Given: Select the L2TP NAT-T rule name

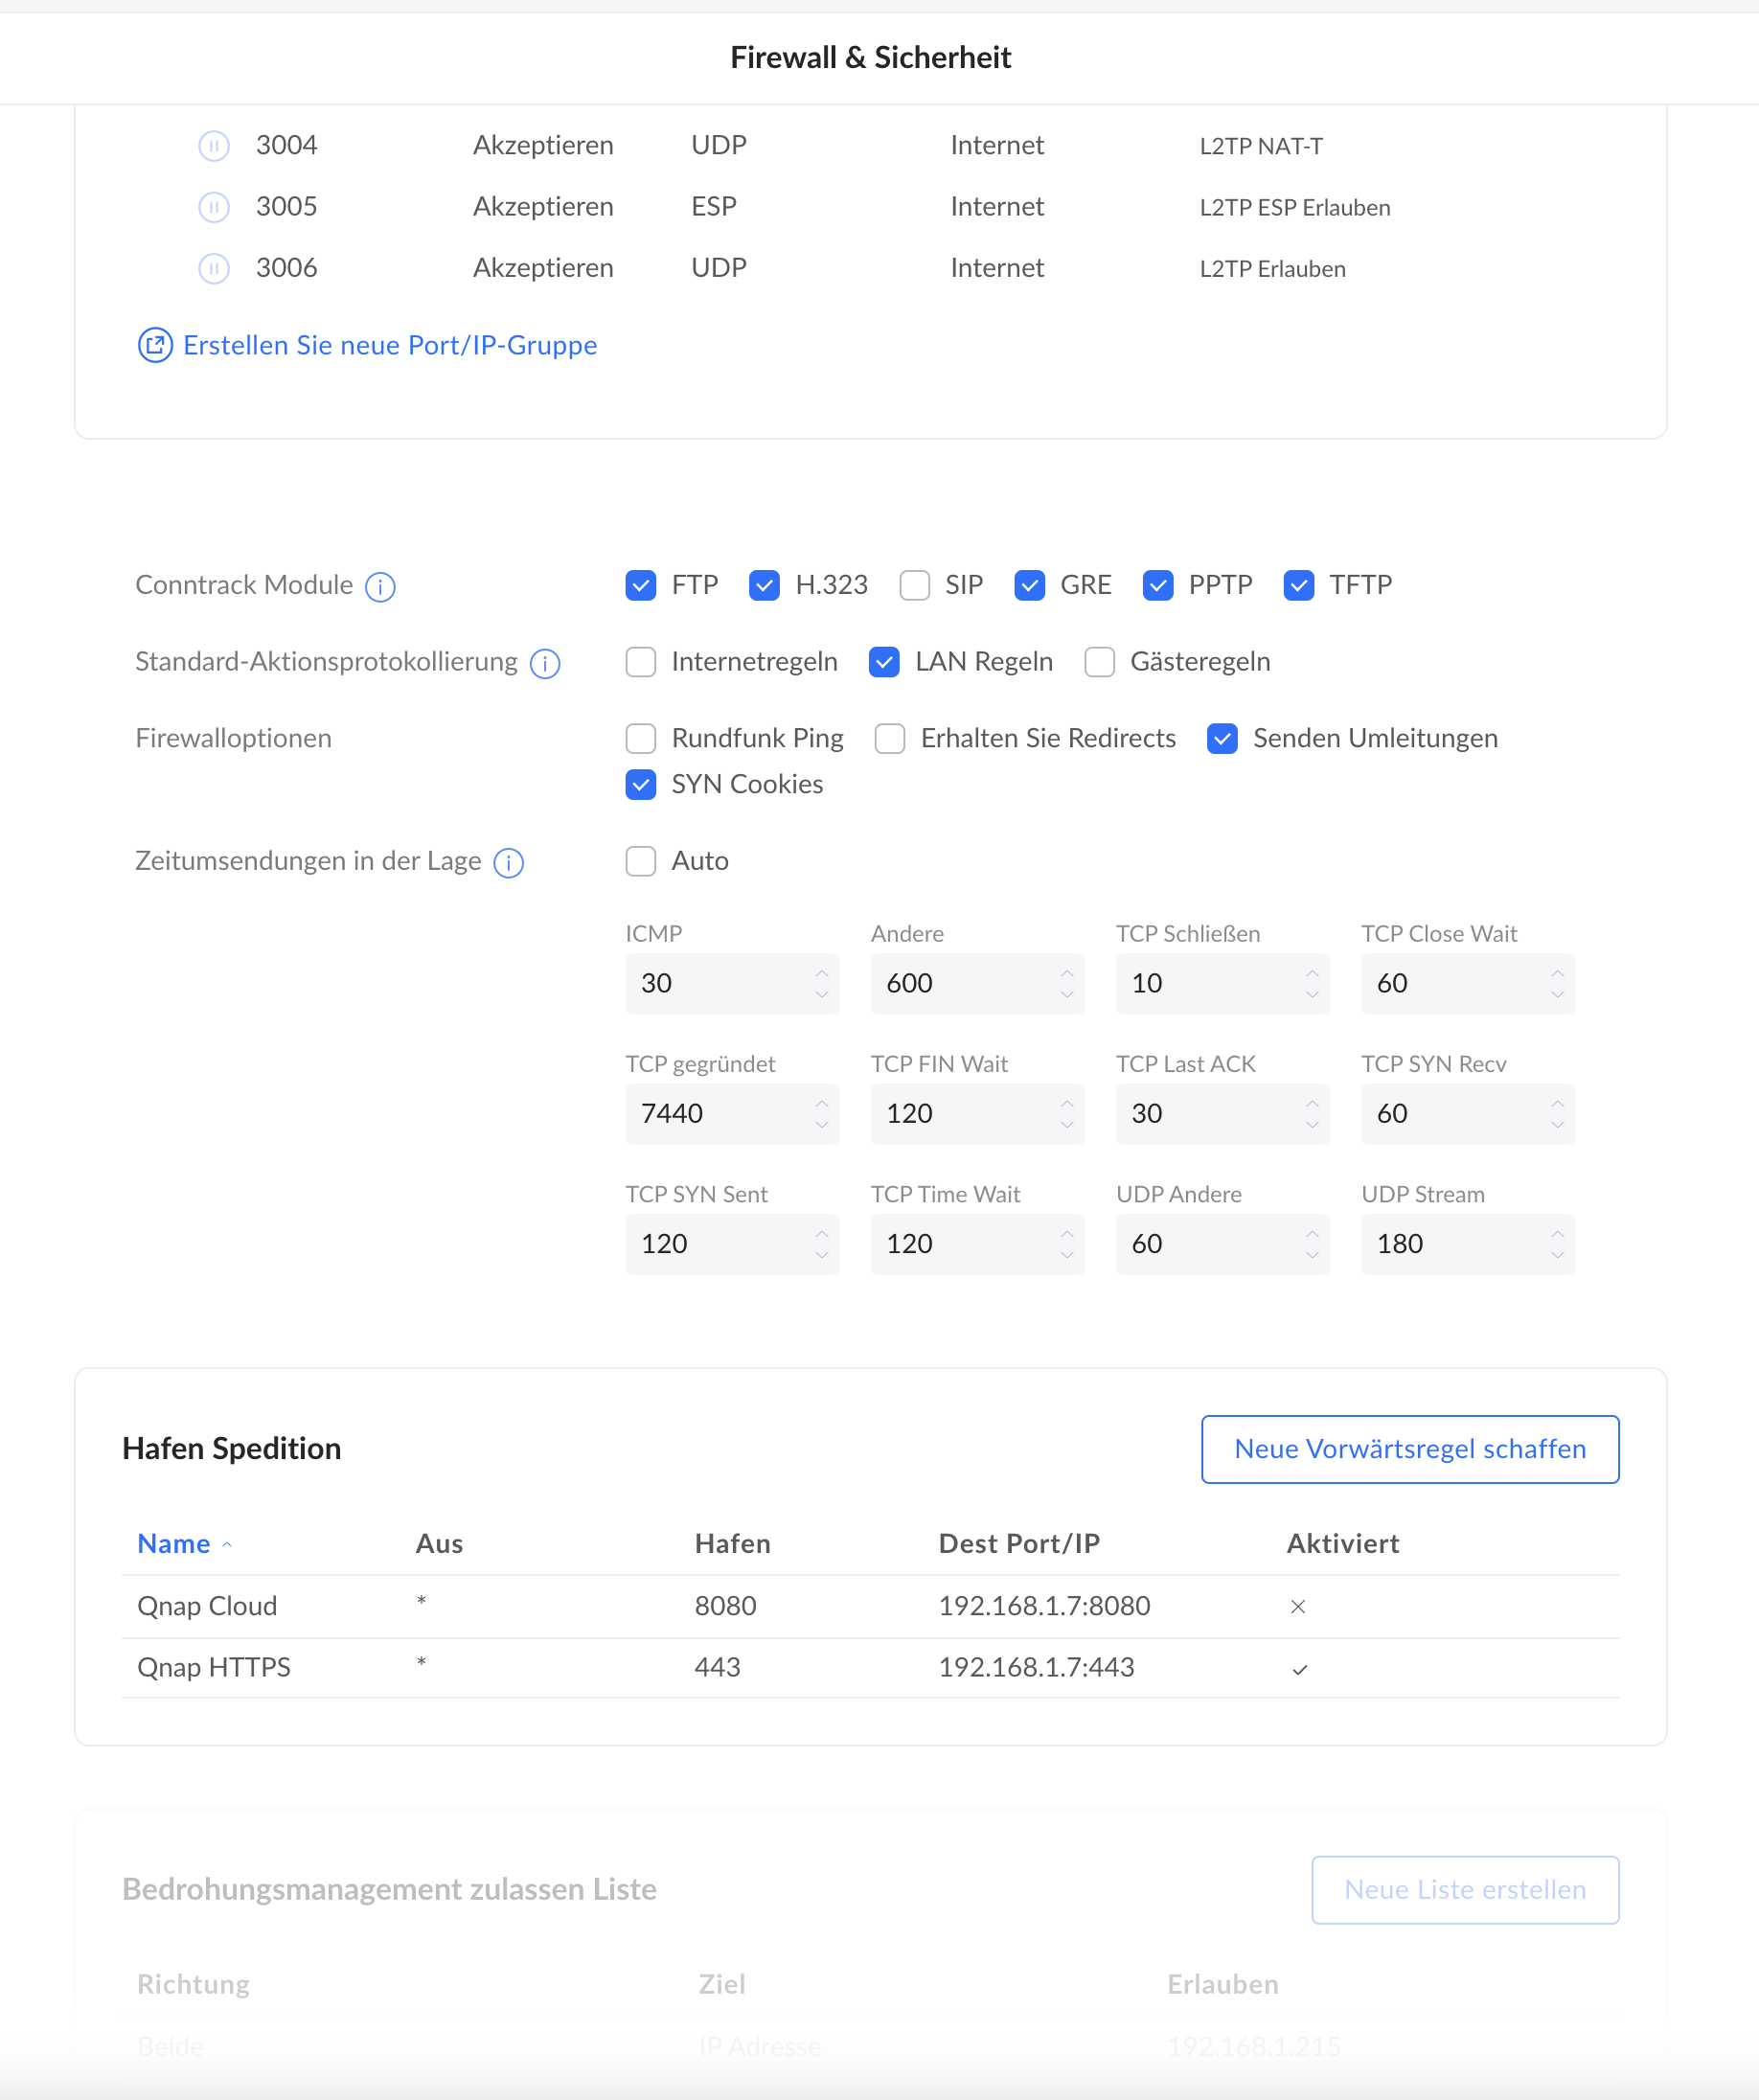Looking at the screenshot, I should point(1261,146).
